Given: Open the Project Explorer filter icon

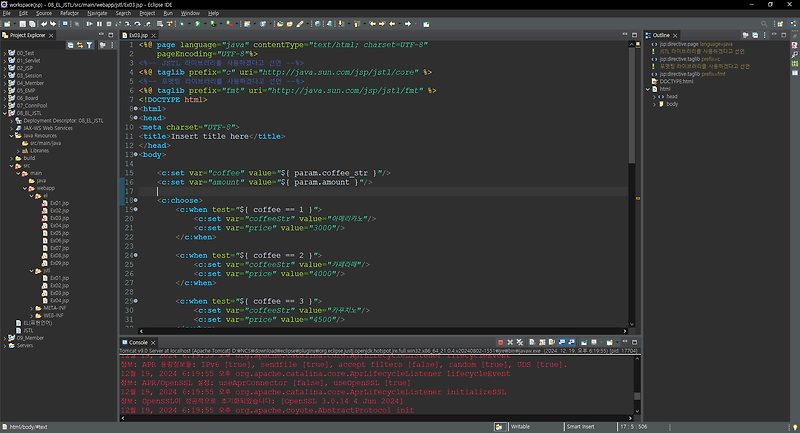Looking at the screenshot, I should (90, 45).
